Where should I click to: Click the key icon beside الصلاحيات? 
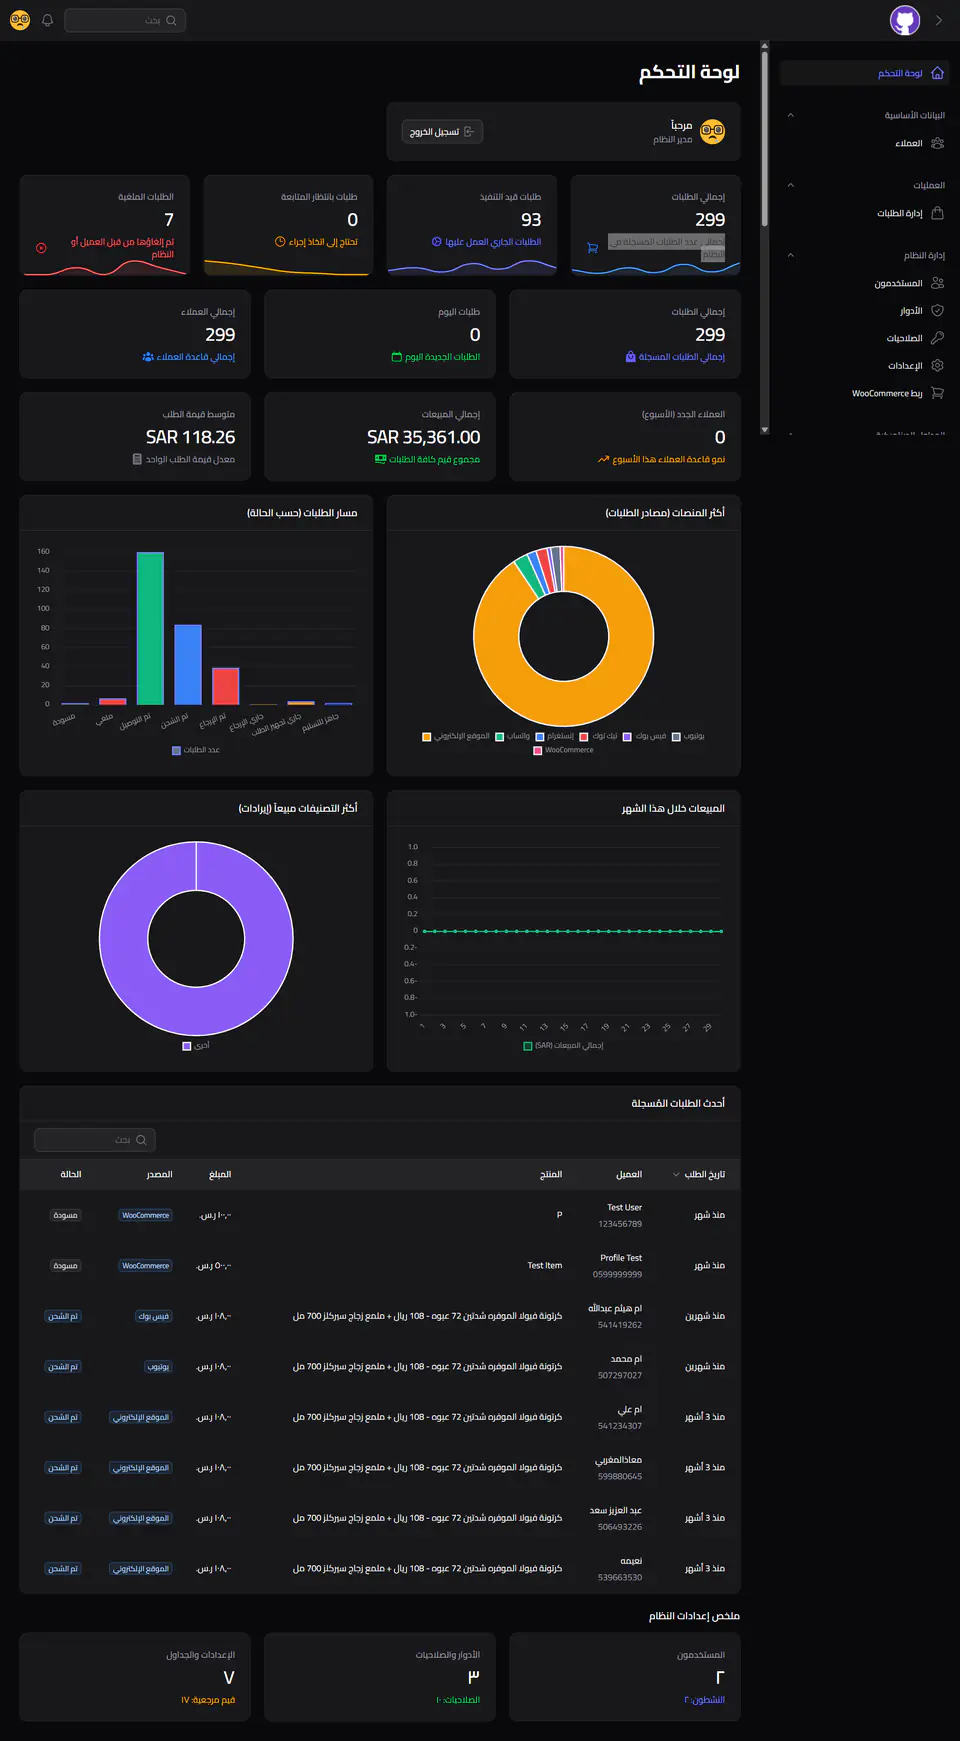[937, 338]
